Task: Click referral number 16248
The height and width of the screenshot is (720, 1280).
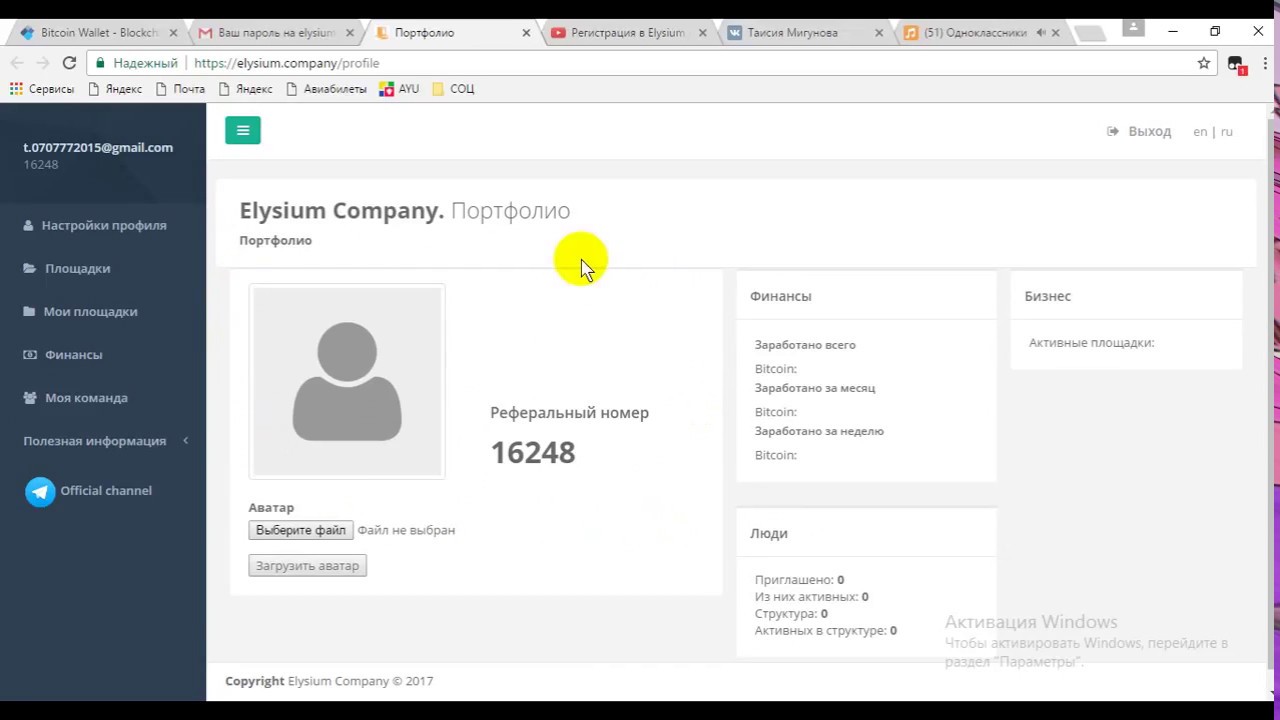Action: pos(533,453)
